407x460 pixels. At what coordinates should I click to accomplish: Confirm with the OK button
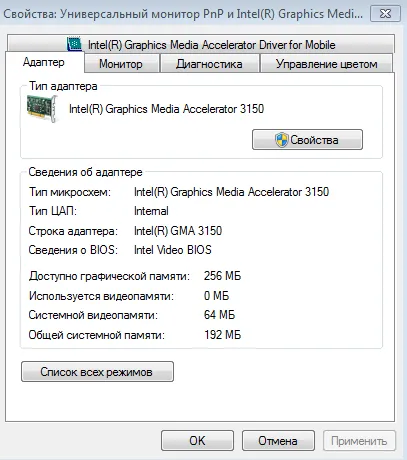tap(197, 441)
